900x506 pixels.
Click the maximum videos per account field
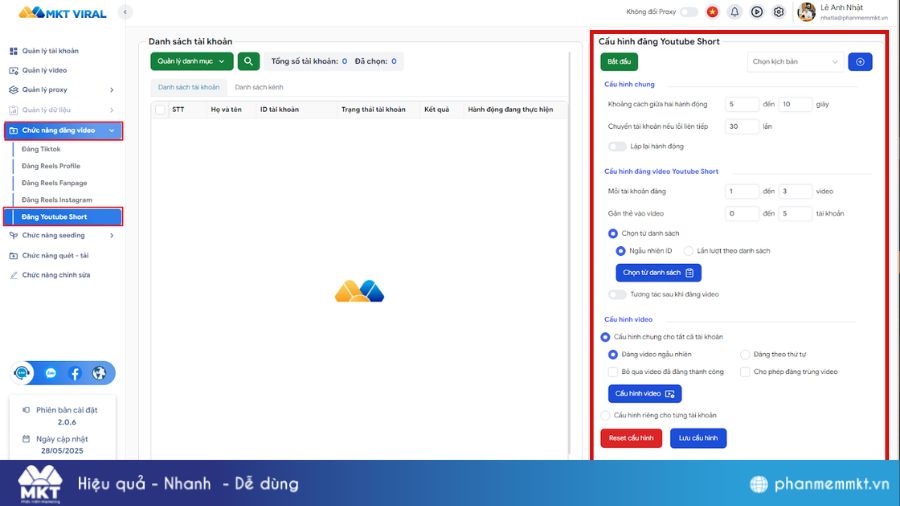tap(795, 192)
